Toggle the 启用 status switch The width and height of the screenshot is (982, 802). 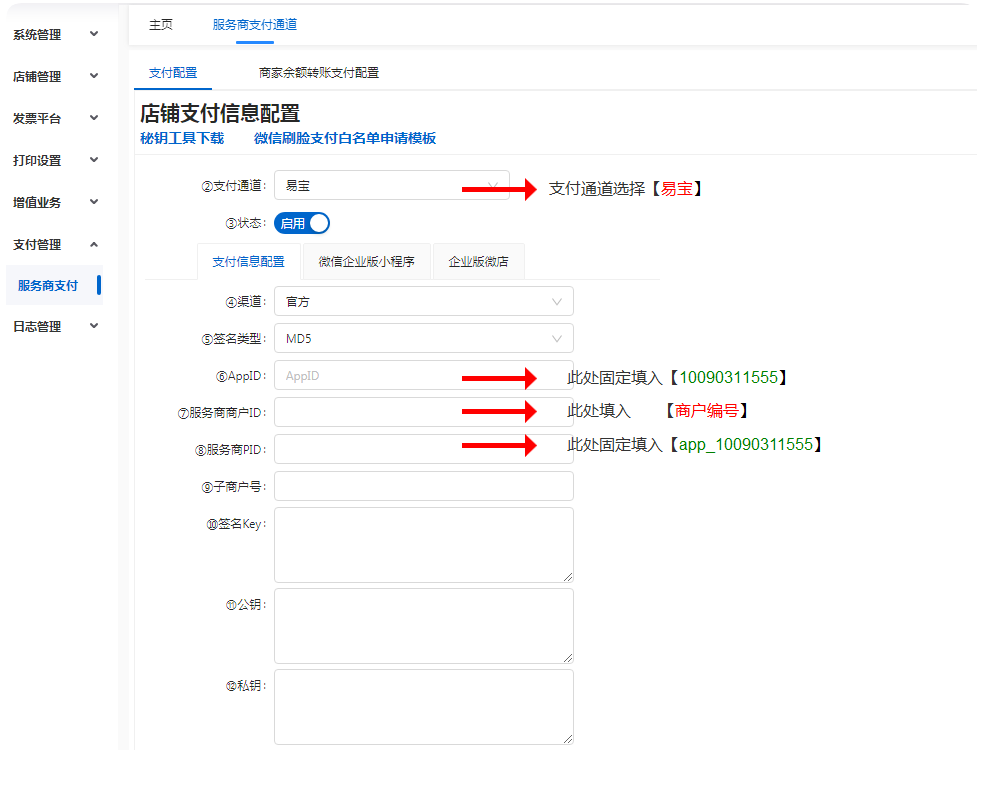301,224
